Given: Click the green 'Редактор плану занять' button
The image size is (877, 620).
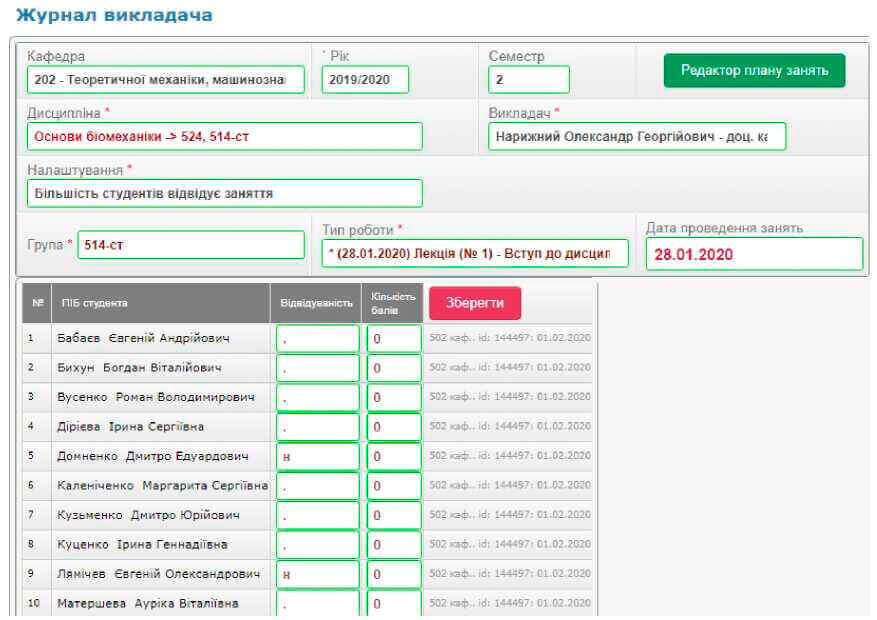Looking at the screenshot, I should point(754,71).
